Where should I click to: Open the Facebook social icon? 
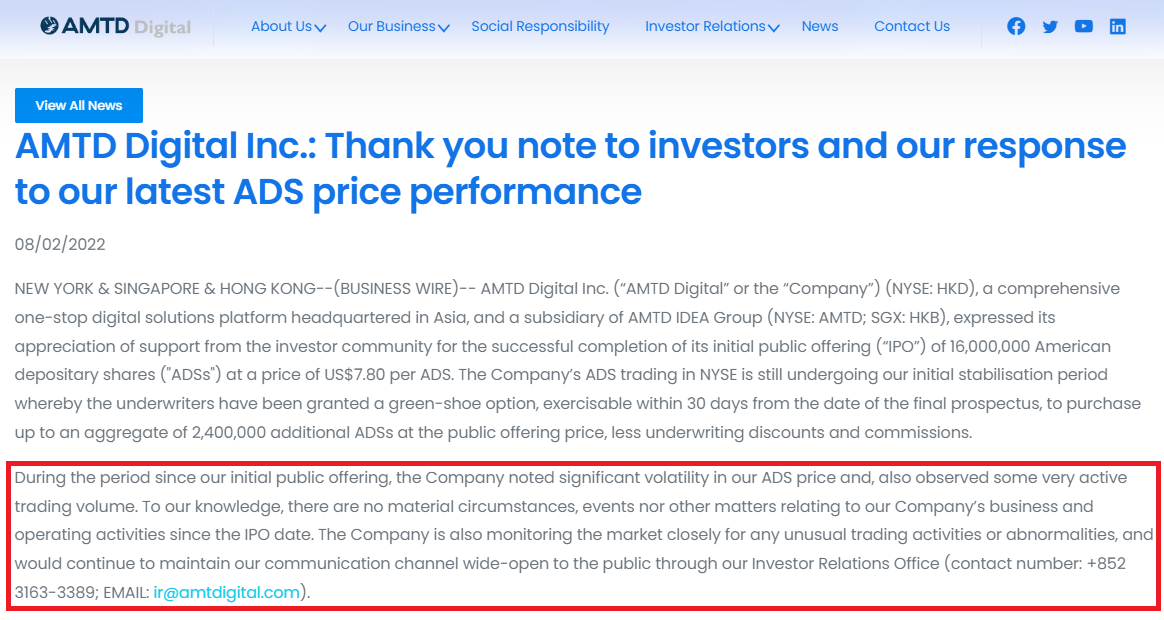[1016, 27]
